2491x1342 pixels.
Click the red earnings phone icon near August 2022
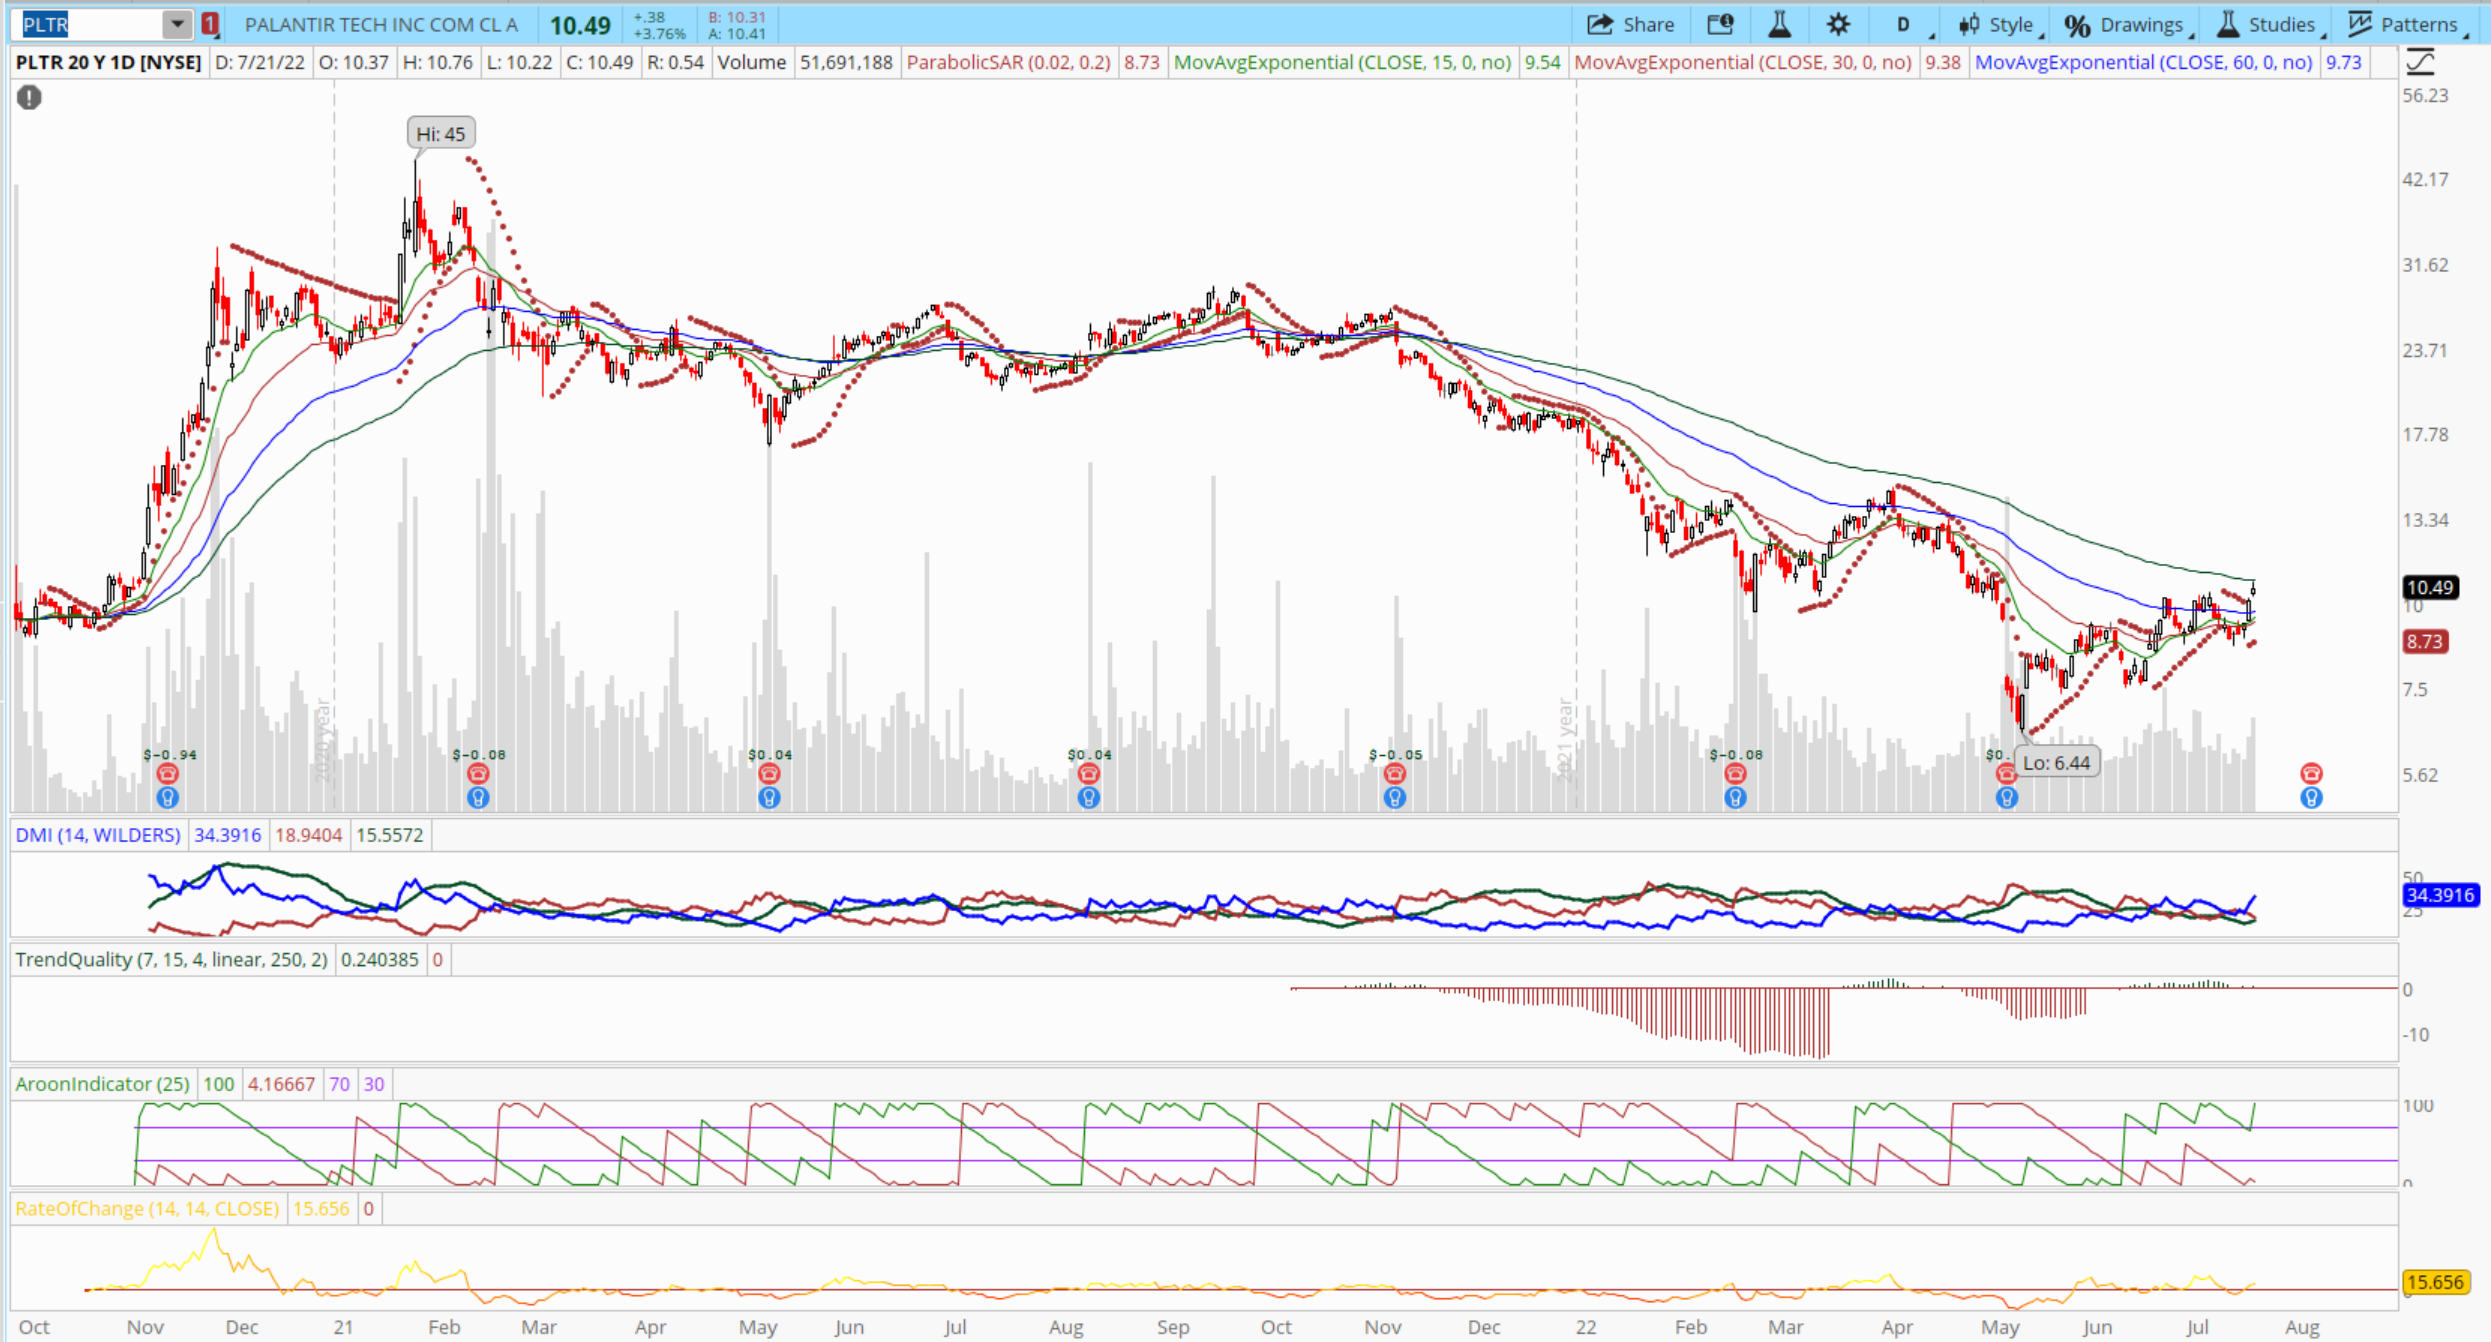tap(2311, 773)
